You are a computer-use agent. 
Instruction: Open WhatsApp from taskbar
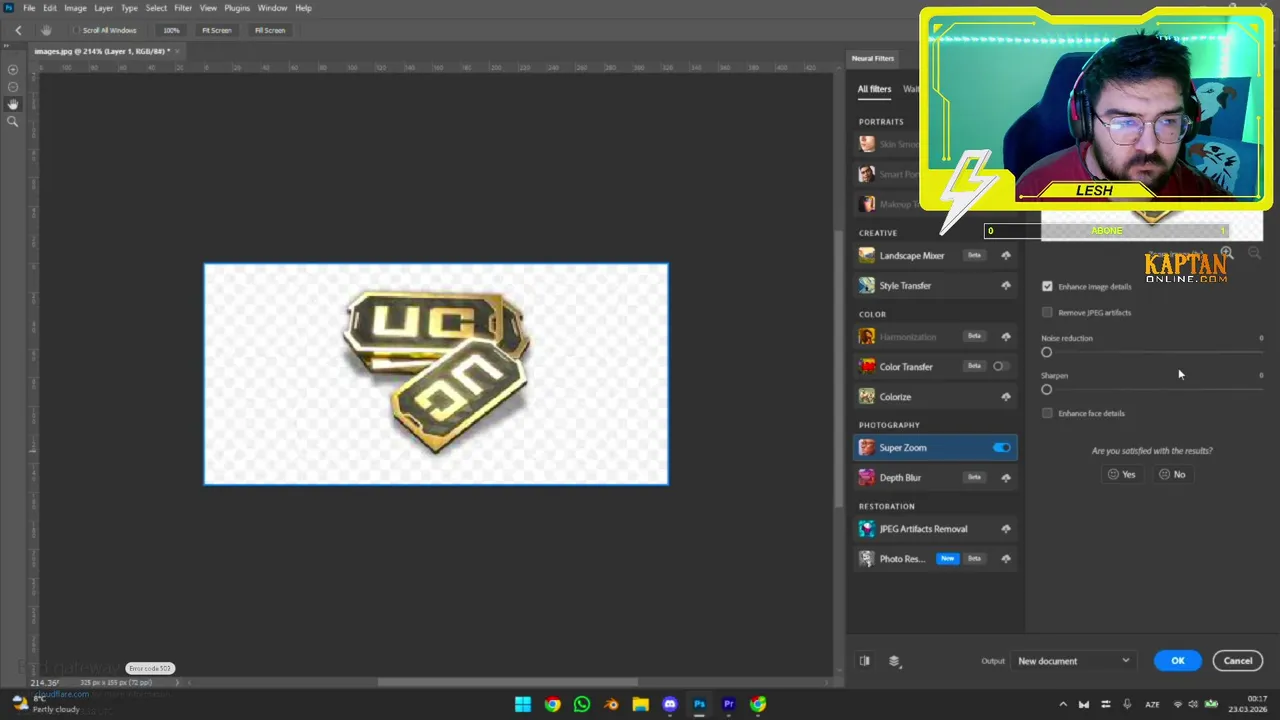(x=582, y=704)
